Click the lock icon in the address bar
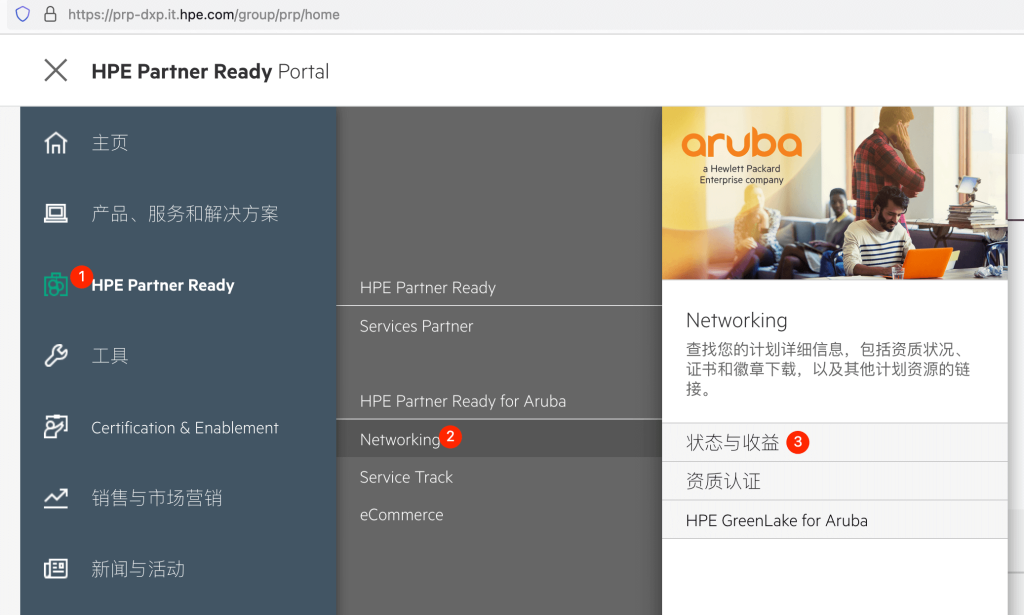This screenshot has width=1024, height=615. [x=50, y=14]
